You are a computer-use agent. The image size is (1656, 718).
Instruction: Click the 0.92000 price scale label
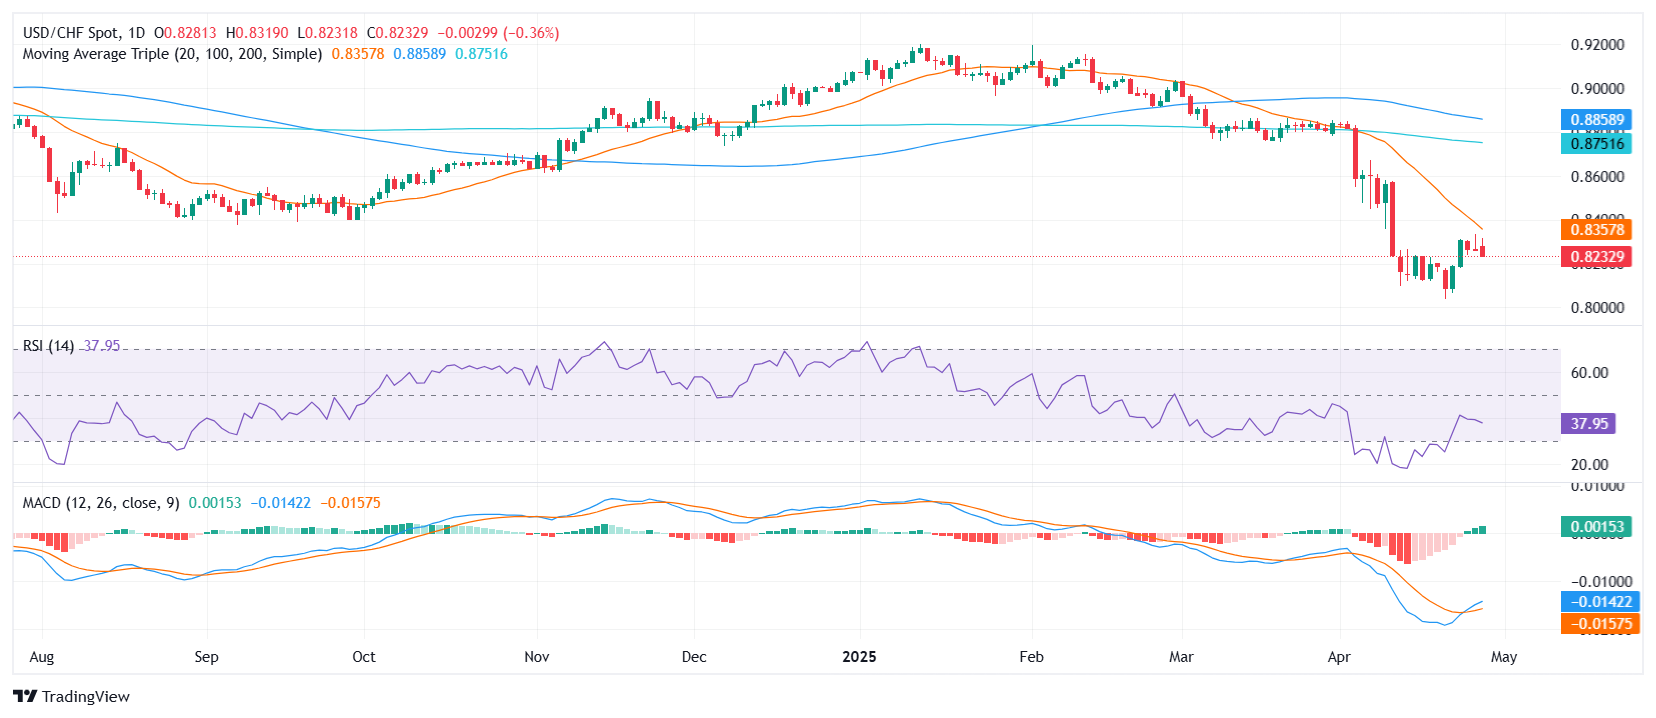click(x=1597, y=45)
